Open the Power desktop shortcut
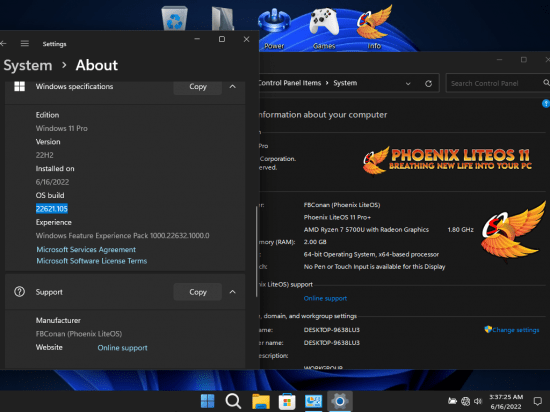 pyautogui.click(x=274, y=29)
